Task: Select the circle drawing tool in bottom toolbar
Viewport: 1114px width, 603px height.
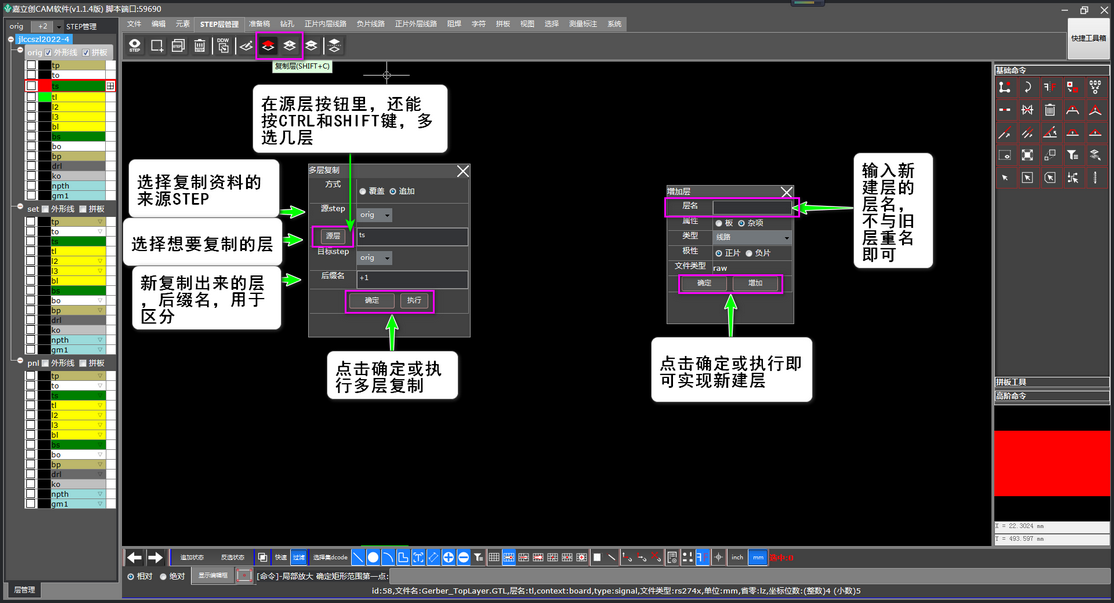Action: 373,558
